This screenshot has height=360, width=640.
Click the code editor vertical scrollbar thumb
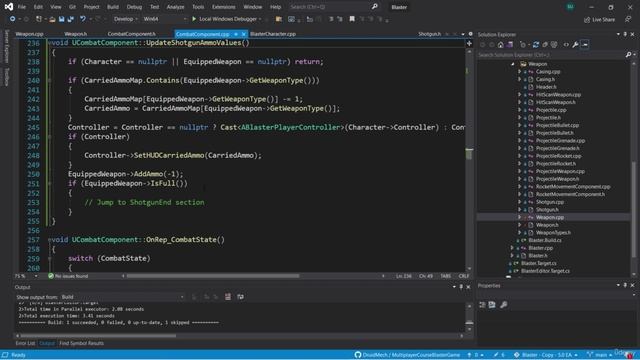point(469,154)
